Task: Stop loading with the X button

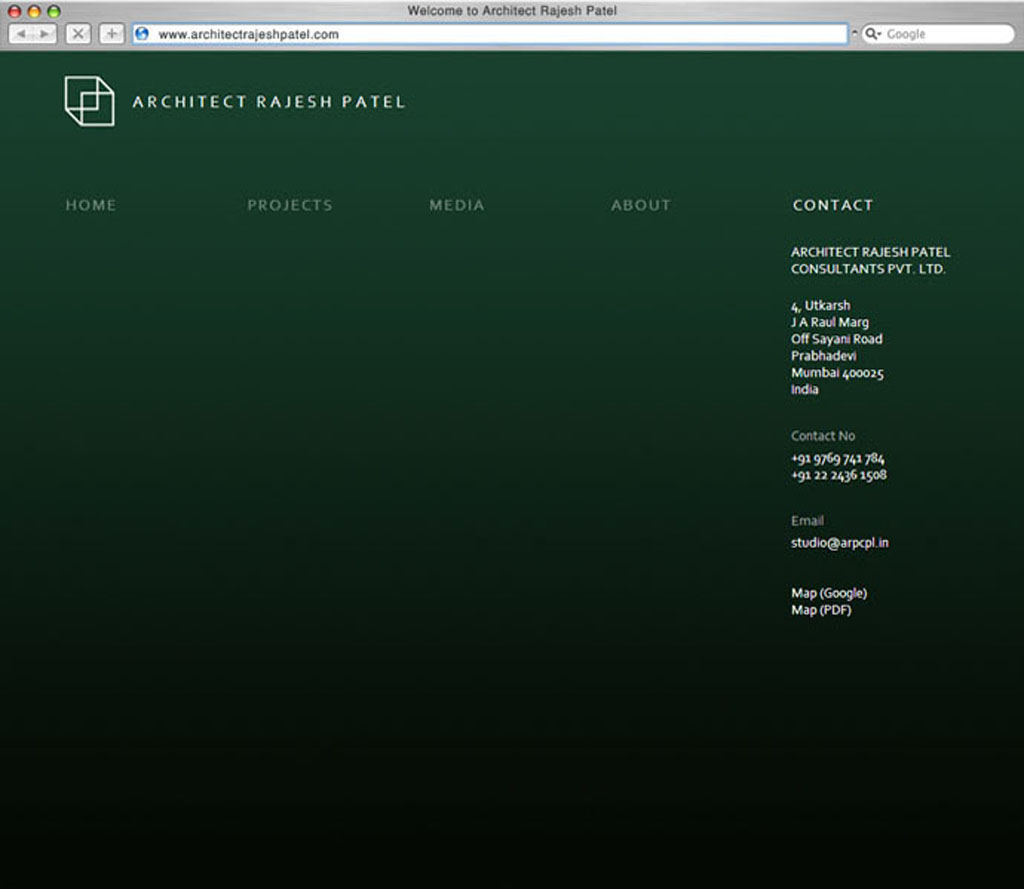Action: [x=78, y=34]
